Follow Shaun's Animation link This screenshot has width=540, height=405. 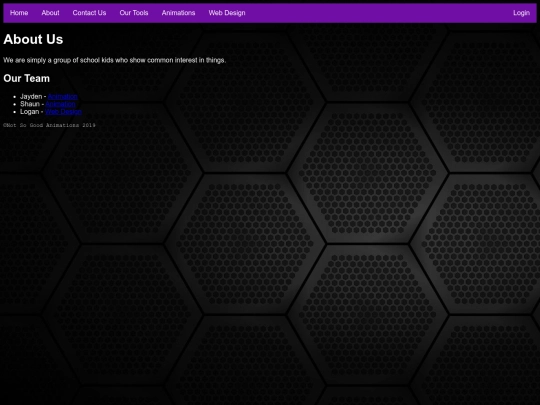60,104
